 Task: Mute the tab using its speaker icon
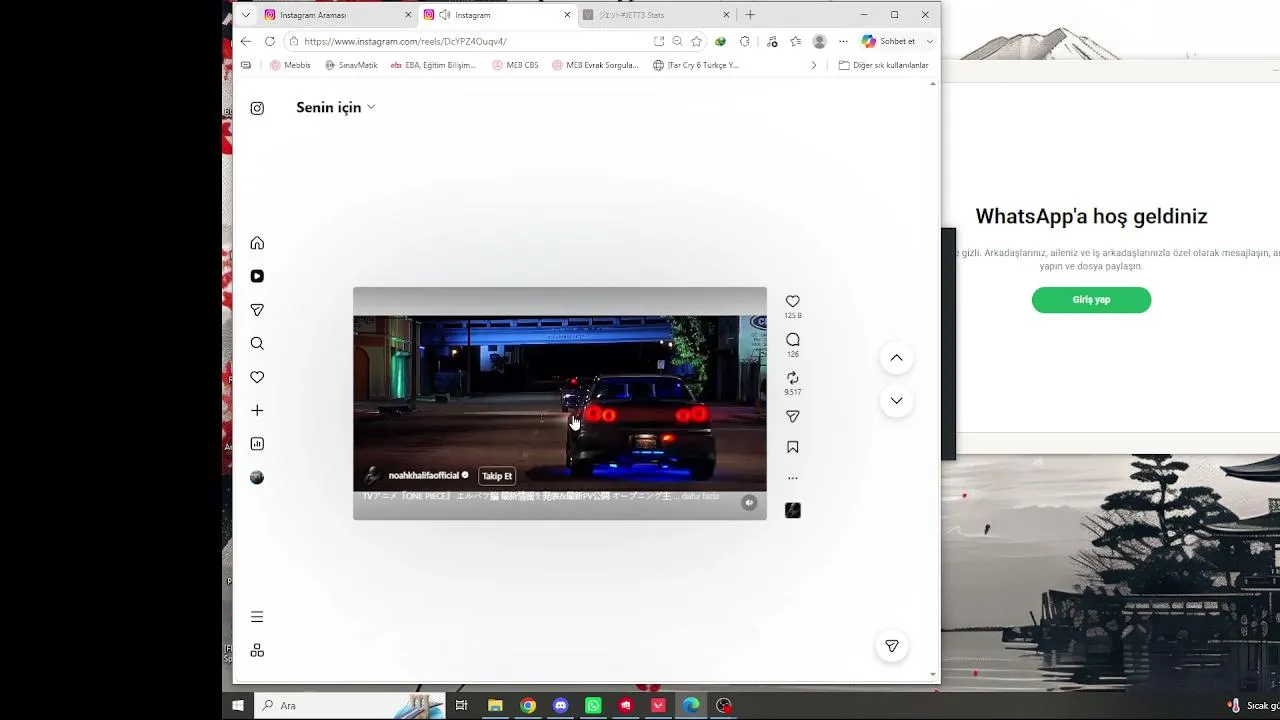coord(445,15)
